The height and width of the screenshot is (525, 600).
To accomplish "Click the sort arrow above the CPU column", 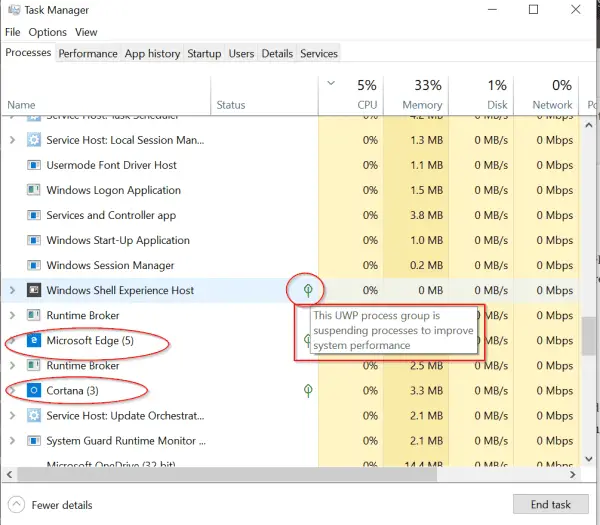I will (331, 83).
